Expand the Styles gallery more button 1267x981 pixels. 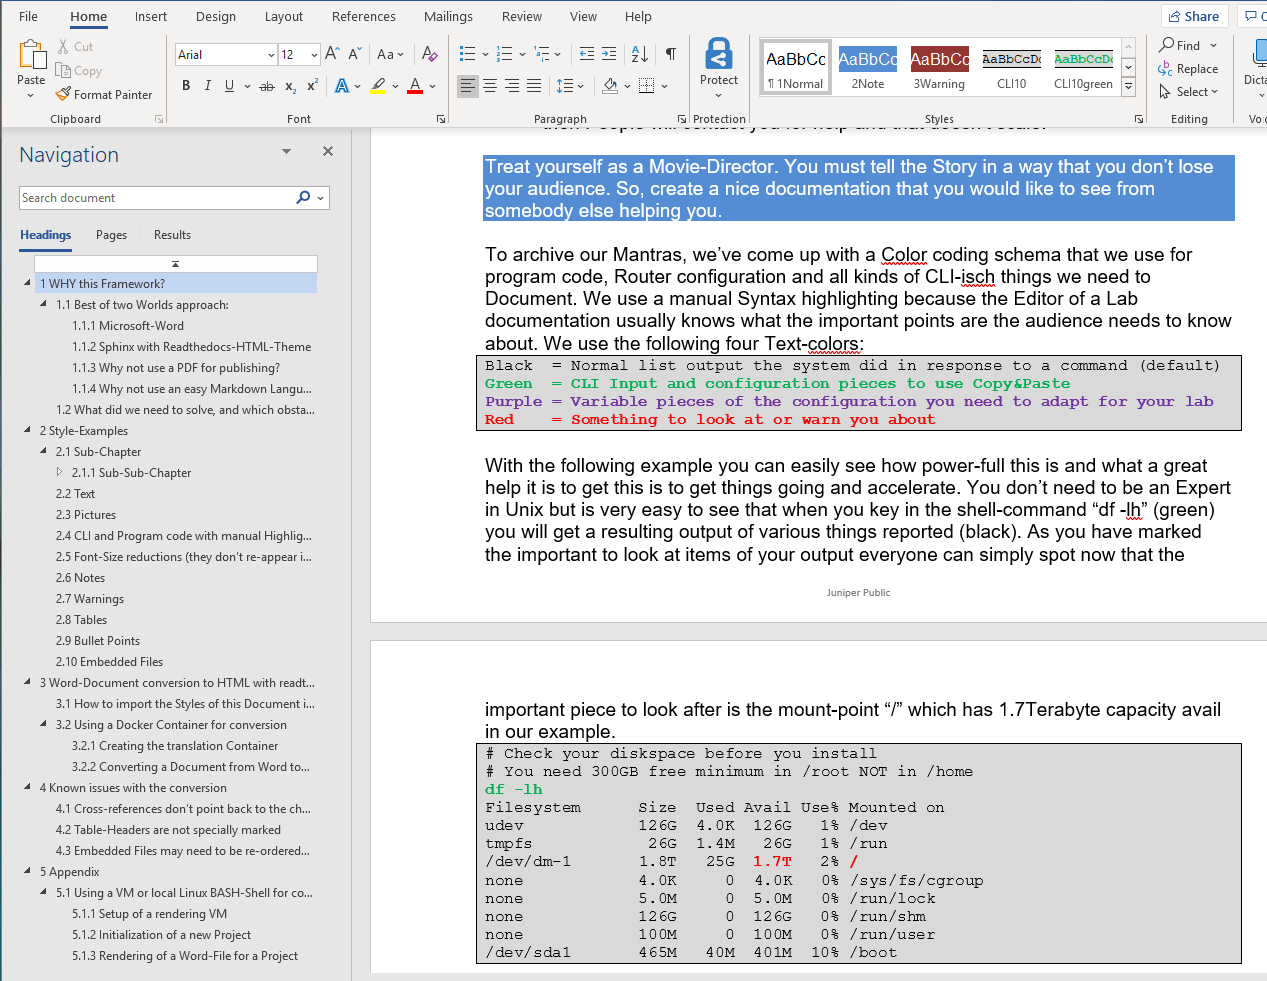click(x=1129, y=87)
